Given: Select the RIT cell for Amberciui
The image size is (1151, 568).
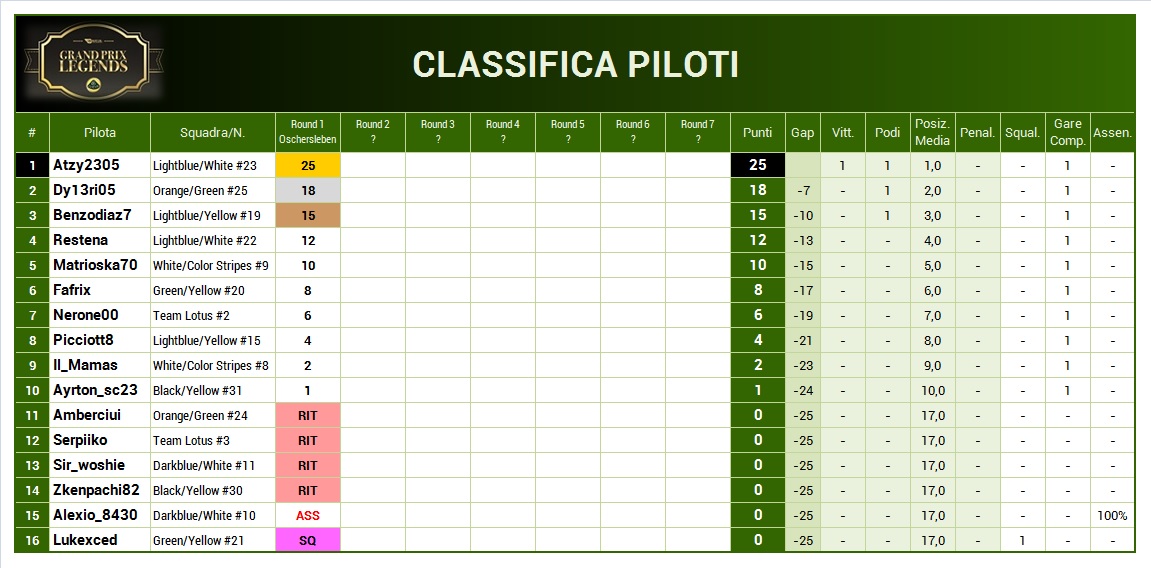Looking at the screenshot, I should (x=308, y=415).
